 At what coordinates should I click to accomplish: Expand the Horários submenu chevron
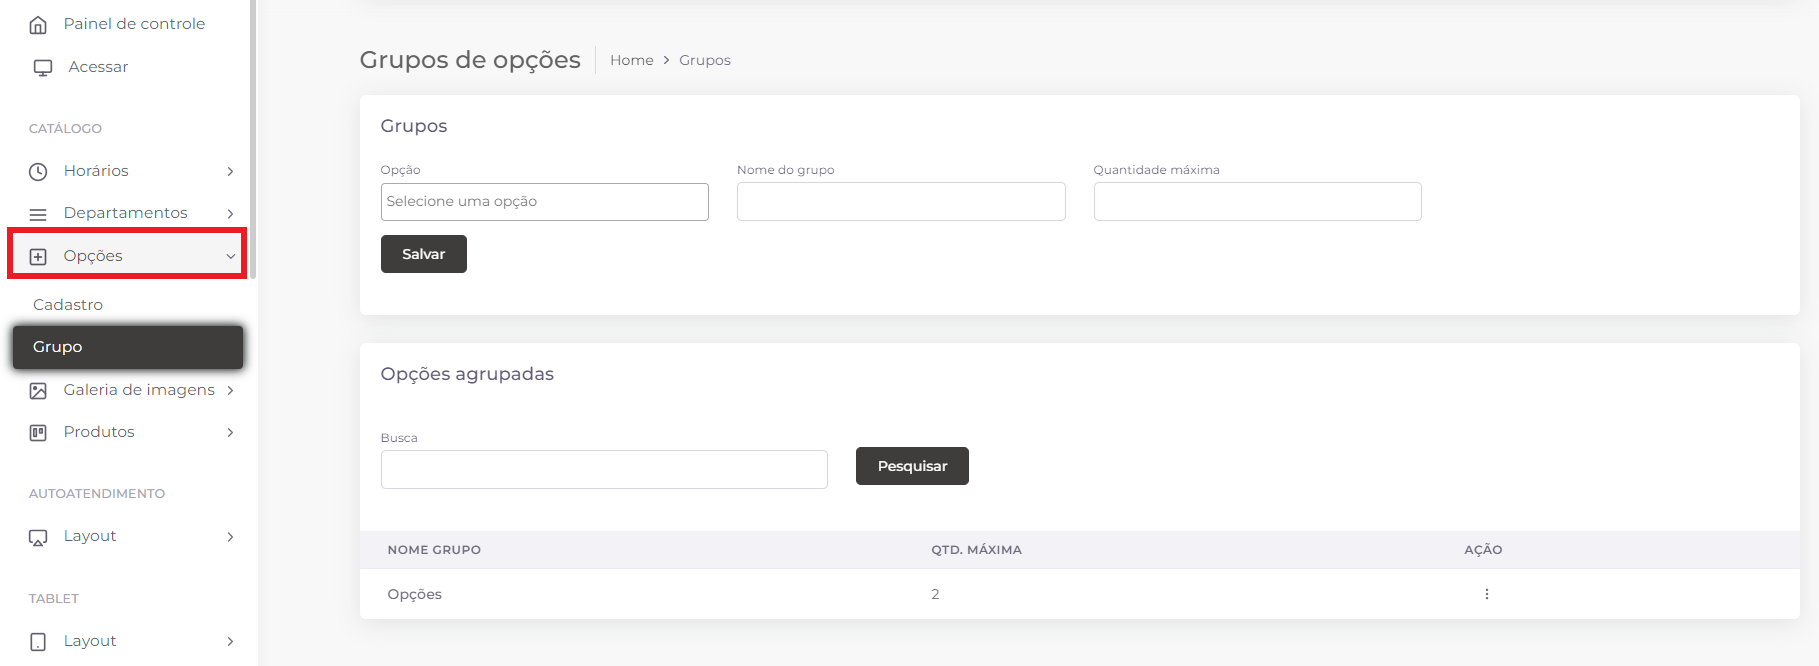(x=230, y=172)
